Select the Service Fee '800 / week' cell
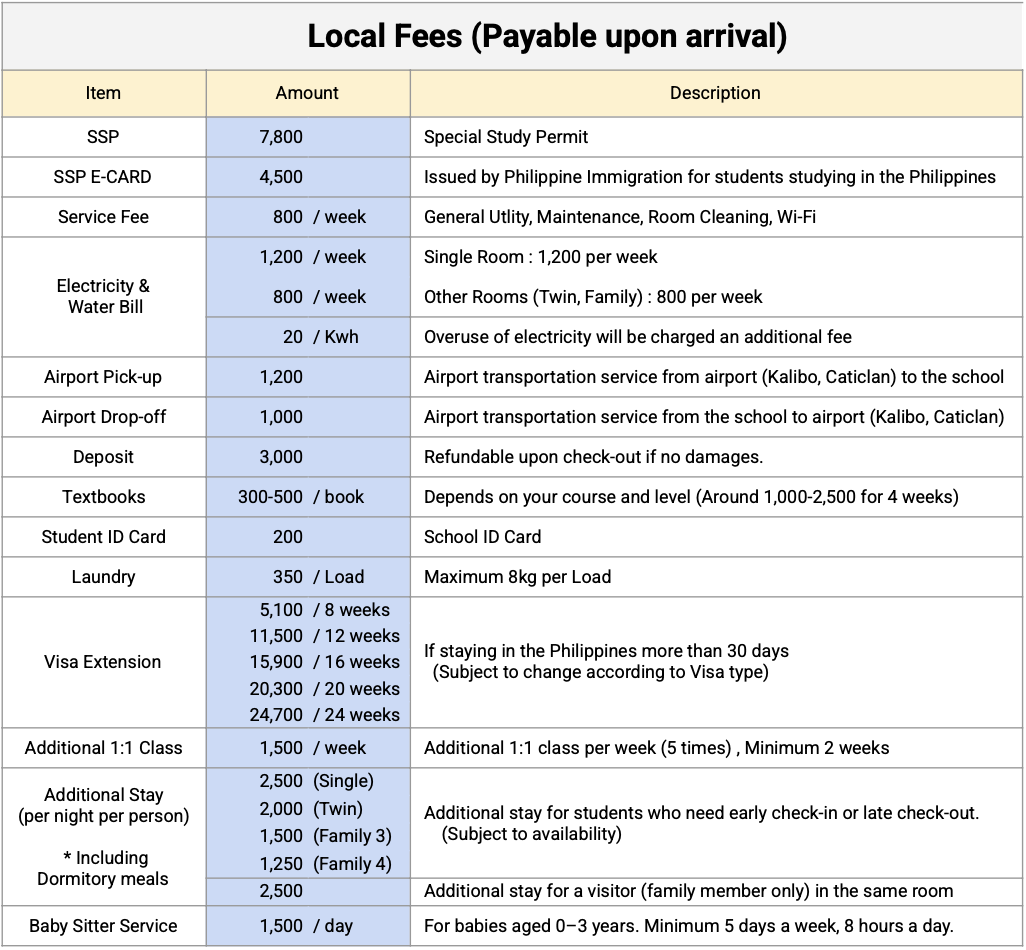This screenshot has width=1026, height=950. pos(308,217)
